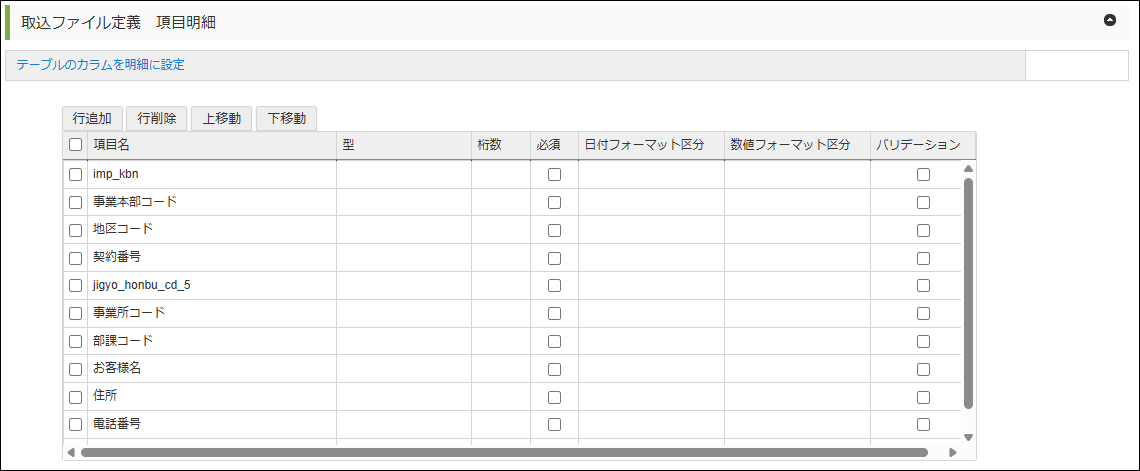Click the scroll down arrow of grid
Viewport: 1140px width, 471px height.
click(967, 437)
